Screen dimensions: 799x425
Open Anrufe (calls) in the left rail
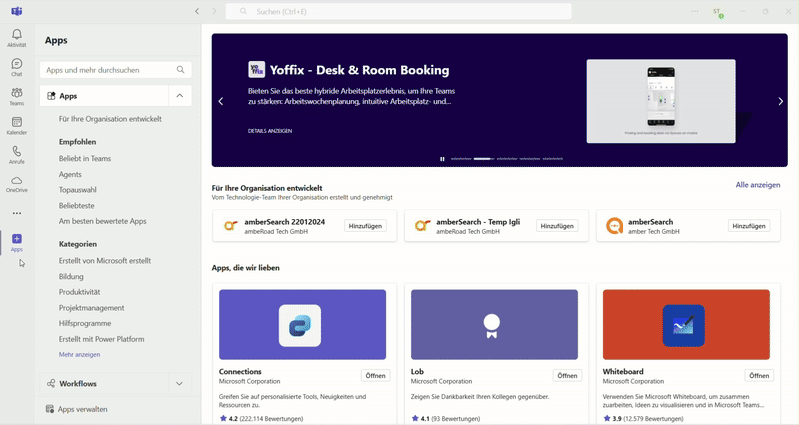(x=17, y=155)
